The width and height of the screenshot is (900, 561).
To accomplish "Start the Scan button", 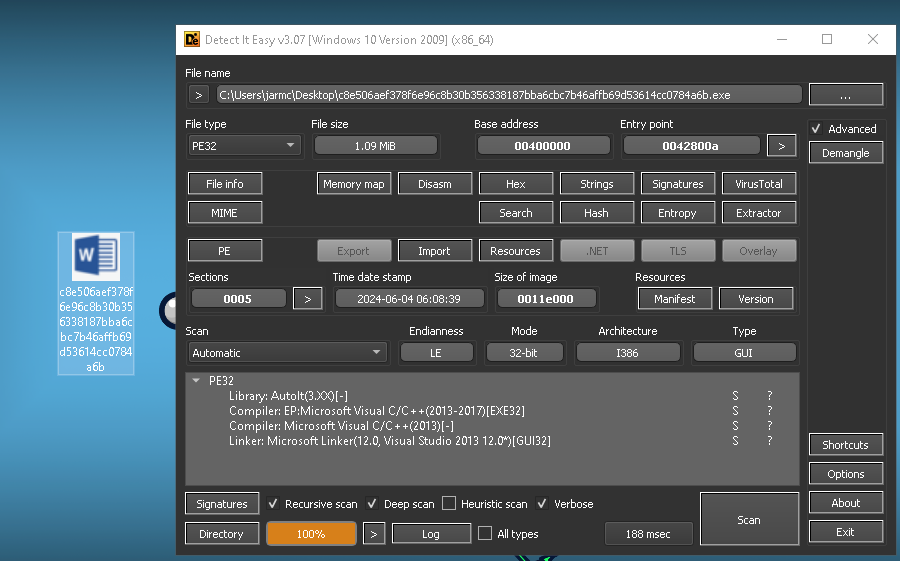I will click(x=749, y=519).
